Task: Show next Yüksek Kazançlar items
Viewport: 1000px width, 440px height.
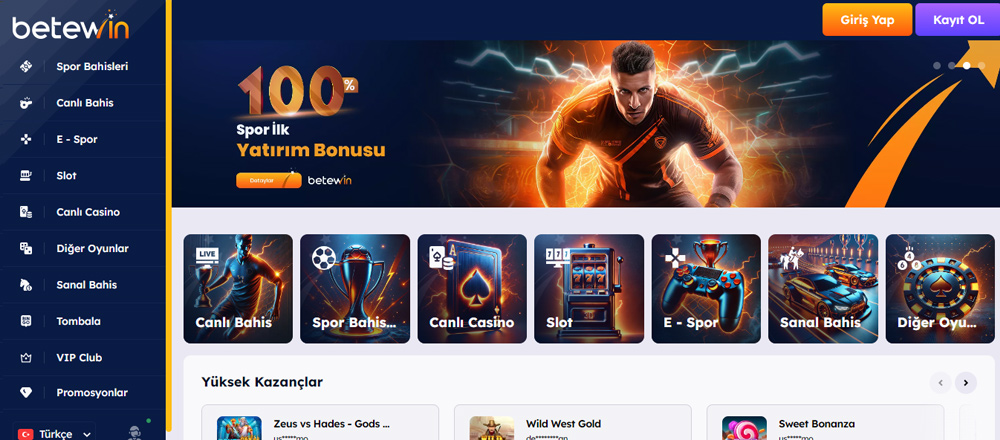Action: [966, 383]
